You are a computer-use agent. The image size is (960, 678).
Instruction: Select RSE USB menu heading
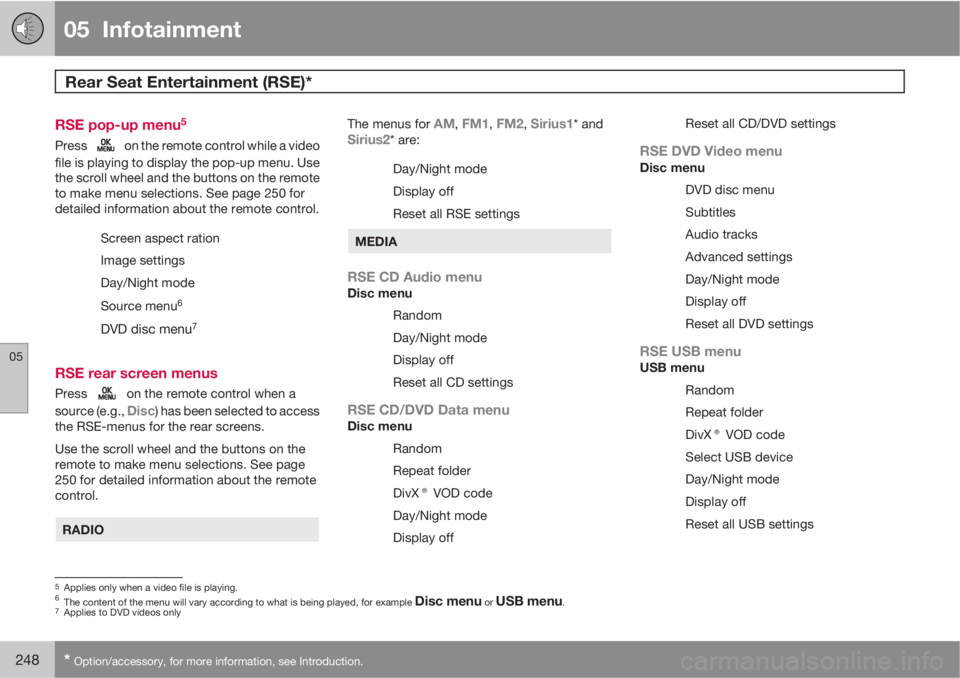tap(690, 352)
